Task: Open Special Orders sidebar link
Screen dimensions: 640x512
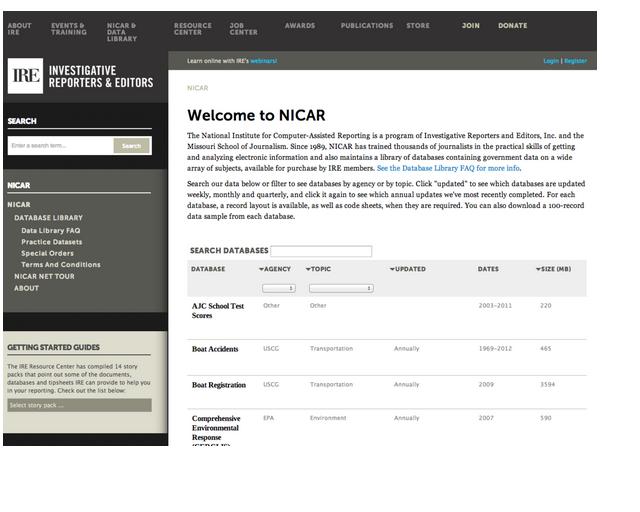Action: [47, 253]
